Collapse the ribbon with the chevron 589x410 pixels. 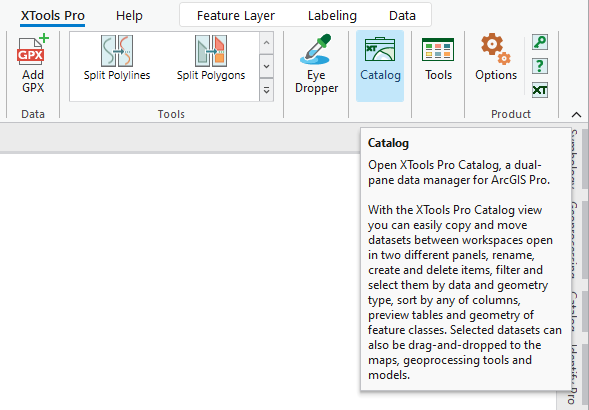click(x=576, y=115)
